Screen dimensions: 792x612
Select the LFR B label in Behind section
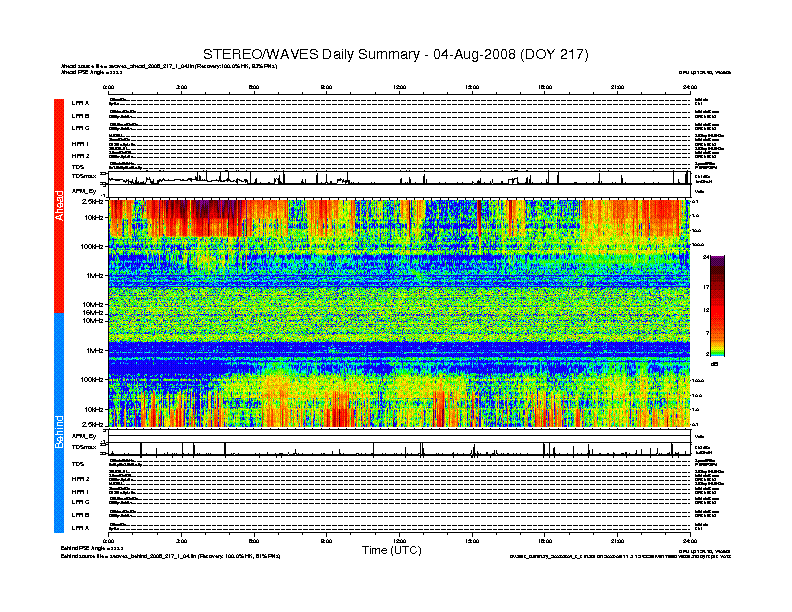(80, 515)
